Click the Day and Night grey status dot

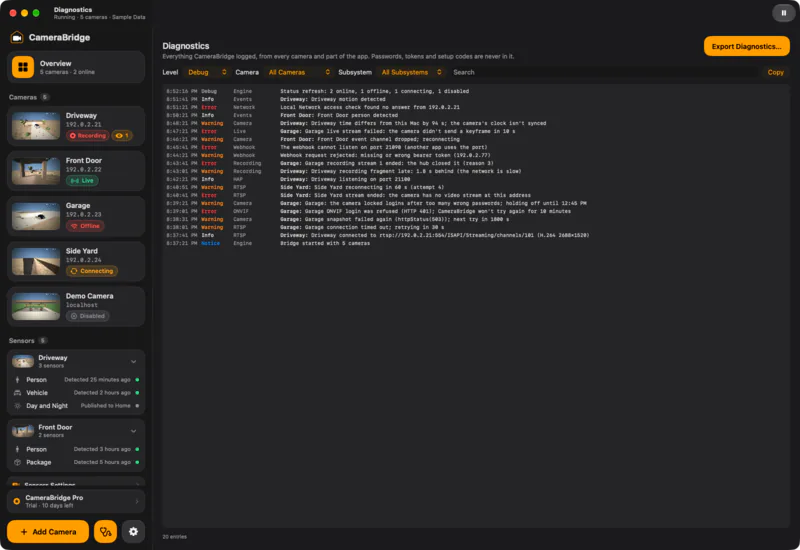(137, 406)
